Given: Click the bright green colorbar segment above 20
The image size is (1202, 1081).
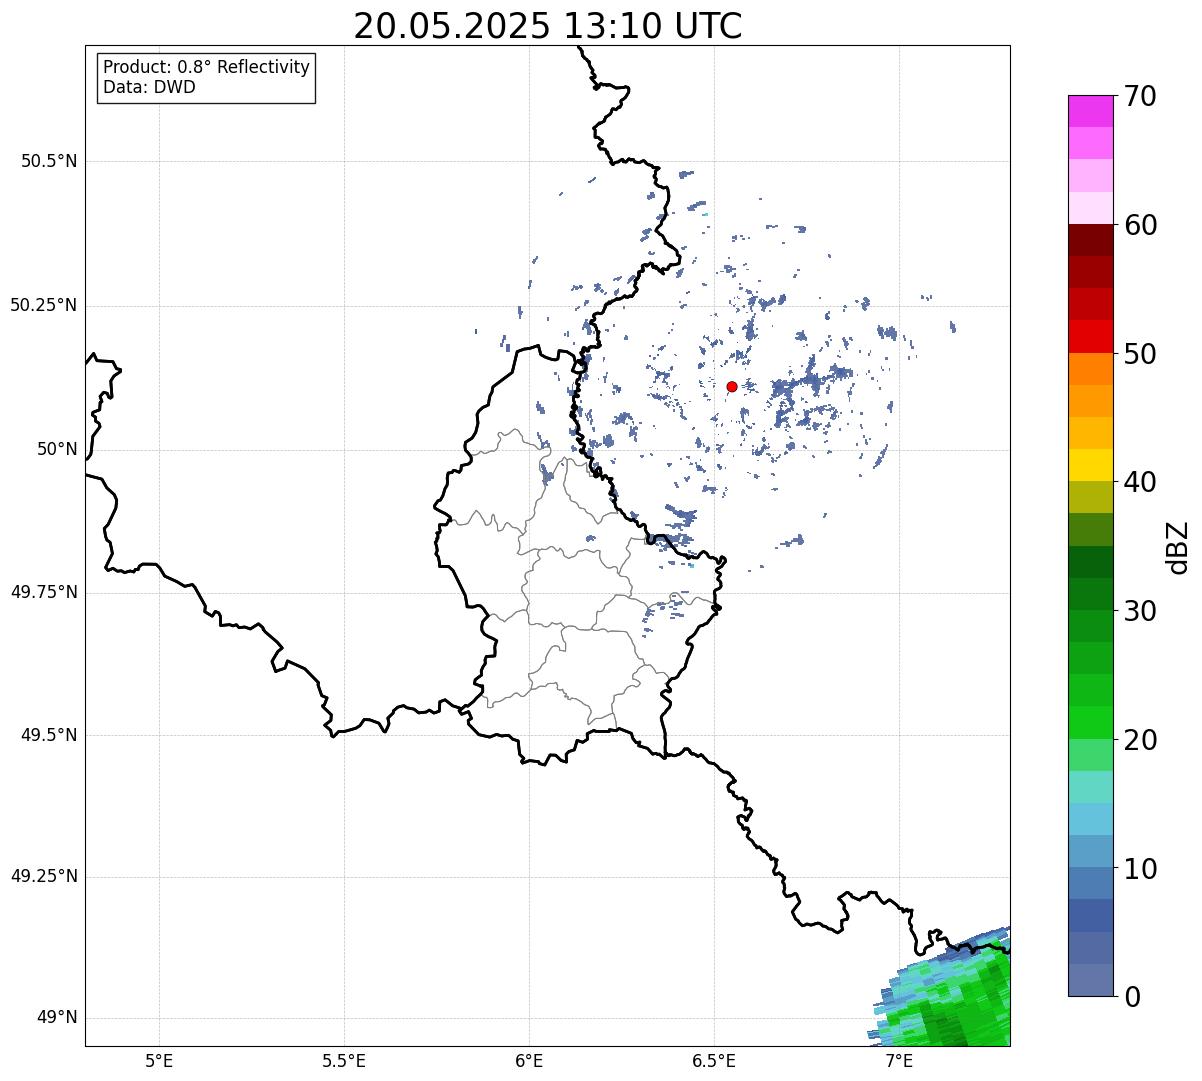Looking at the screenshot, I should pos(1090,723).
